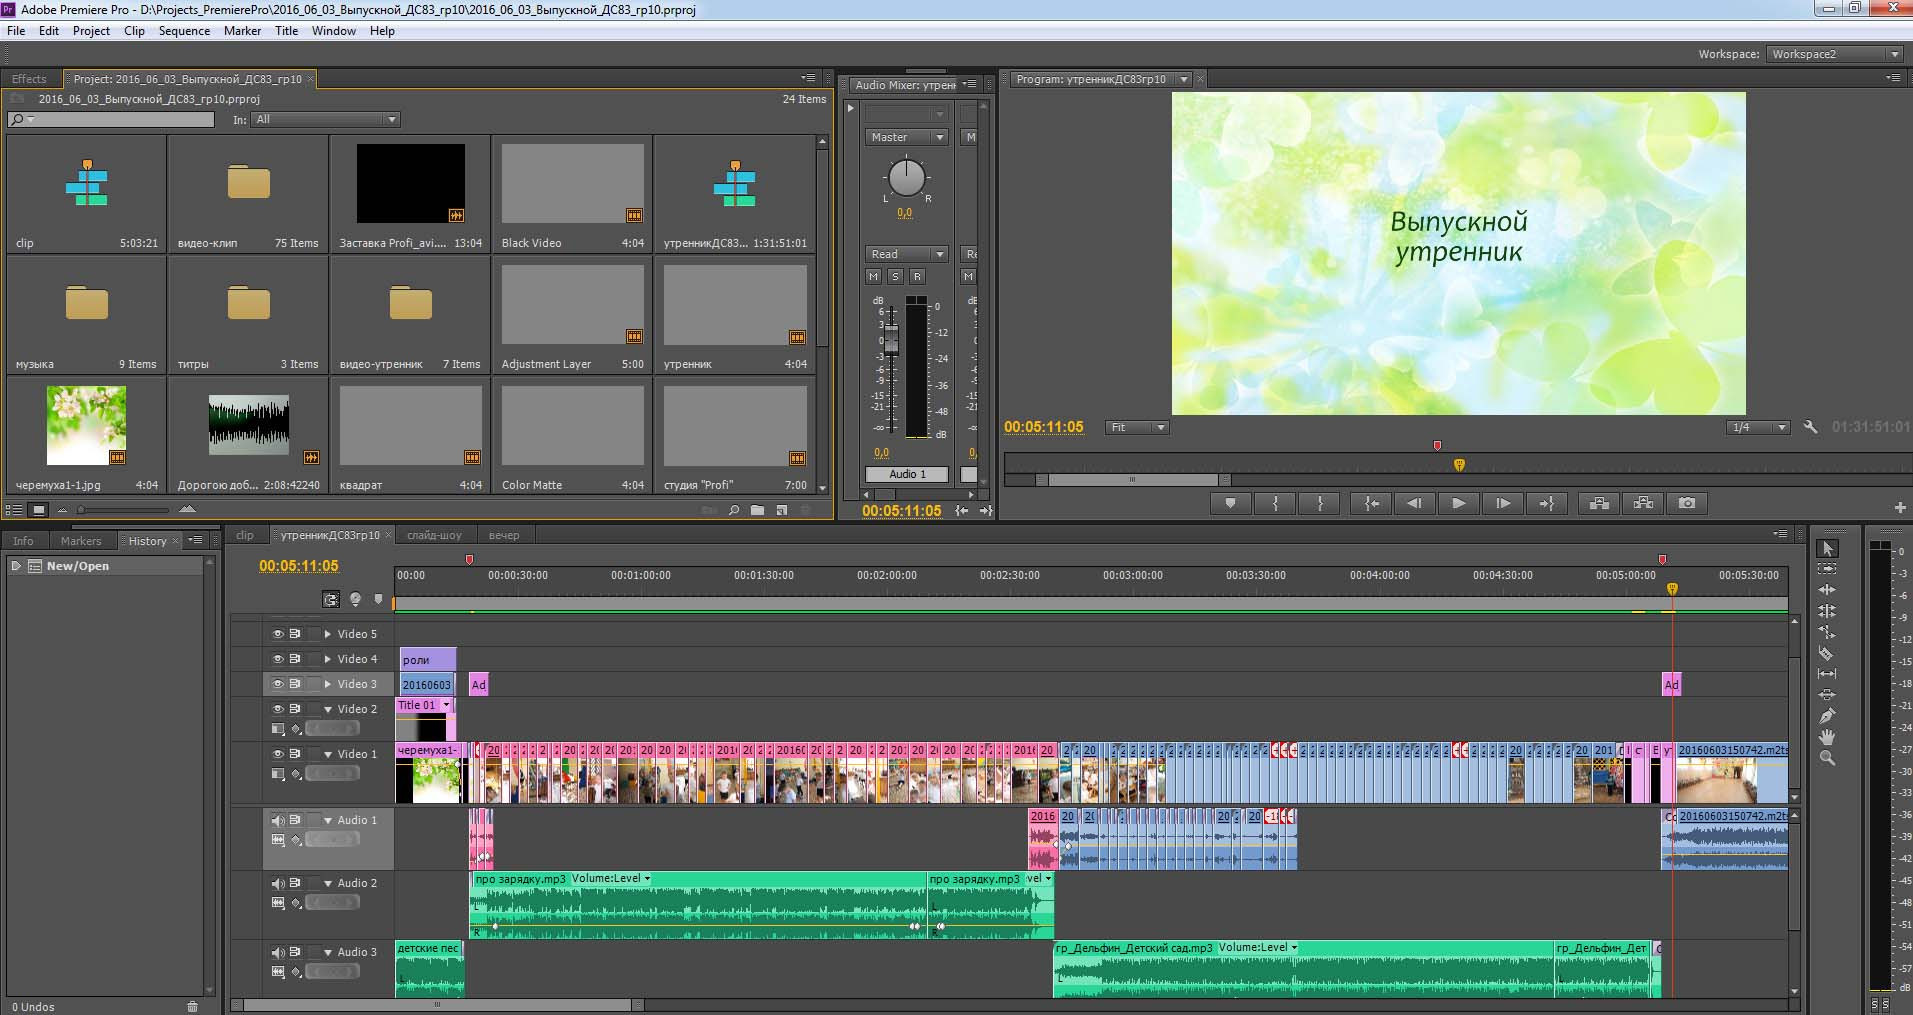Switch to the слайд-шоу sequence tab
Image resolution: width=1913 pixels, height=1015 pixels.
(434, 535)
